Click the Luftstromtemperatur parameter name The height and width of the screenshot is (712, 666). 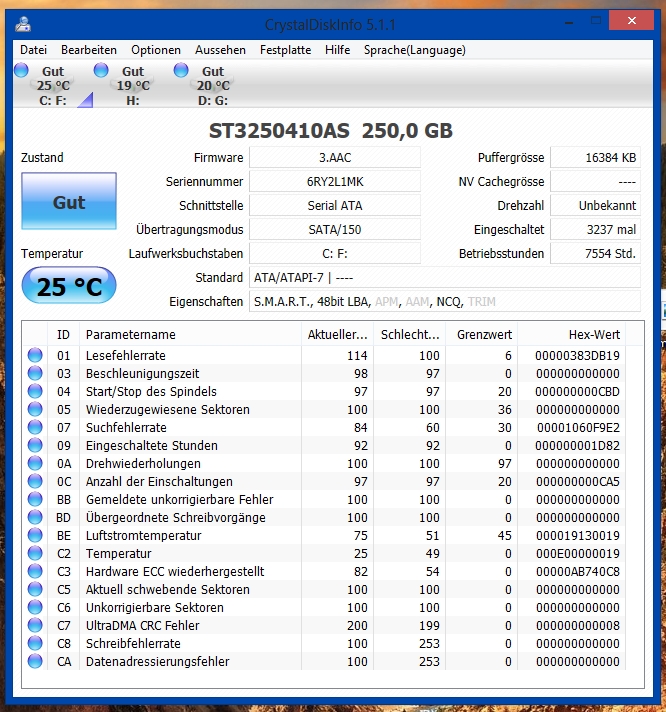pos(143,535)
